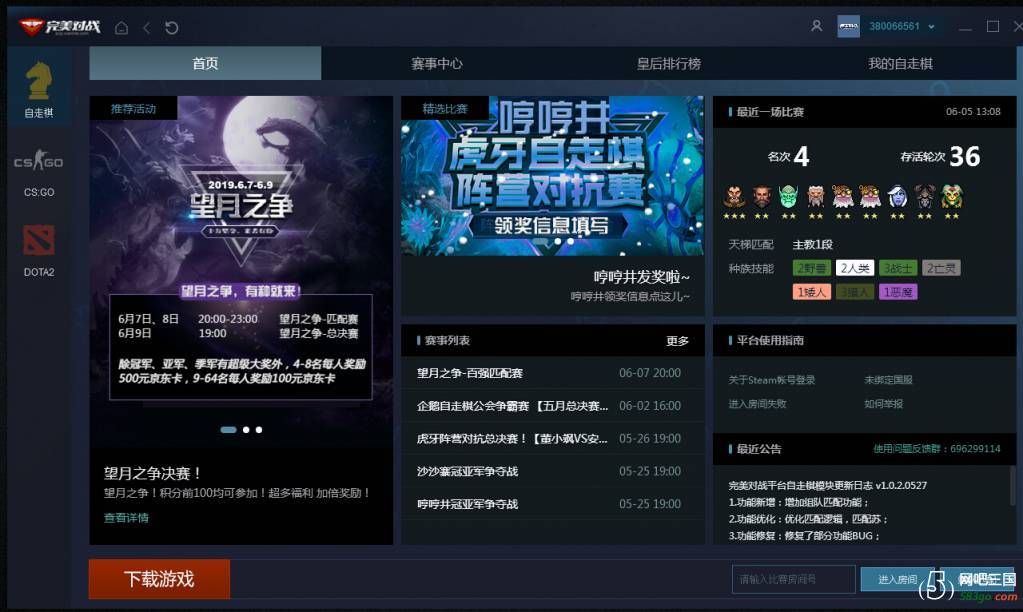
Task: Open the 如何举报 help link
Action: pos(883,404)
